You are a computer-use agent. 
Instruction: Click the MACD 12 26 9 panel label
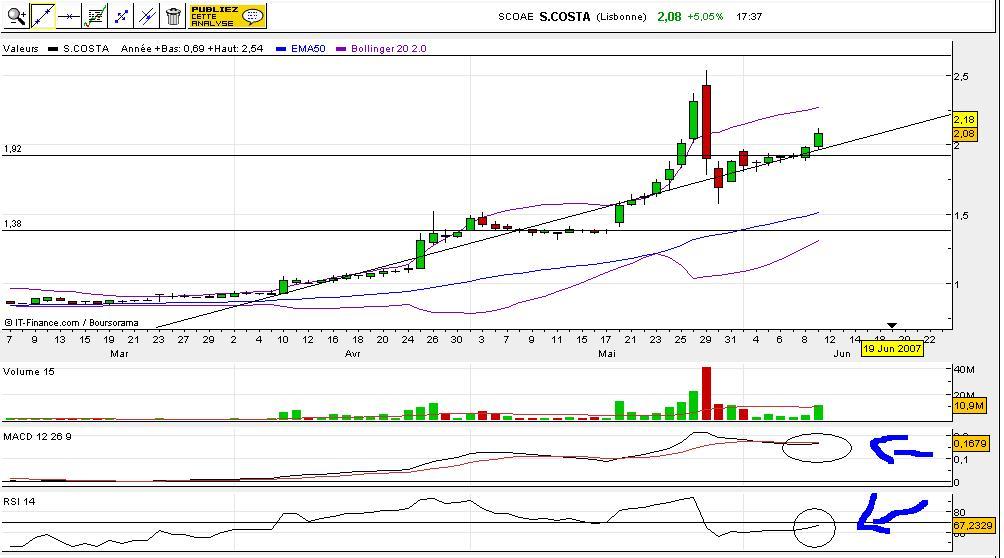[x=37, y=437]
